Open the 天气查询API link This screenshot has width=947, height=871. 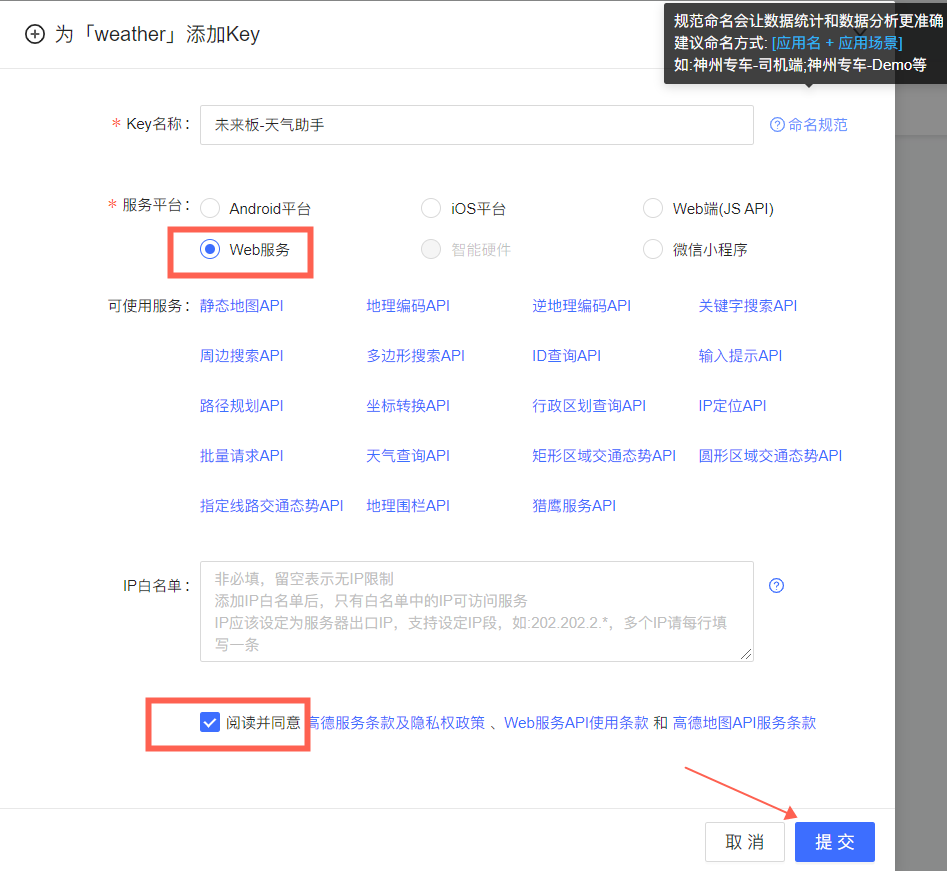pos(408,456)
